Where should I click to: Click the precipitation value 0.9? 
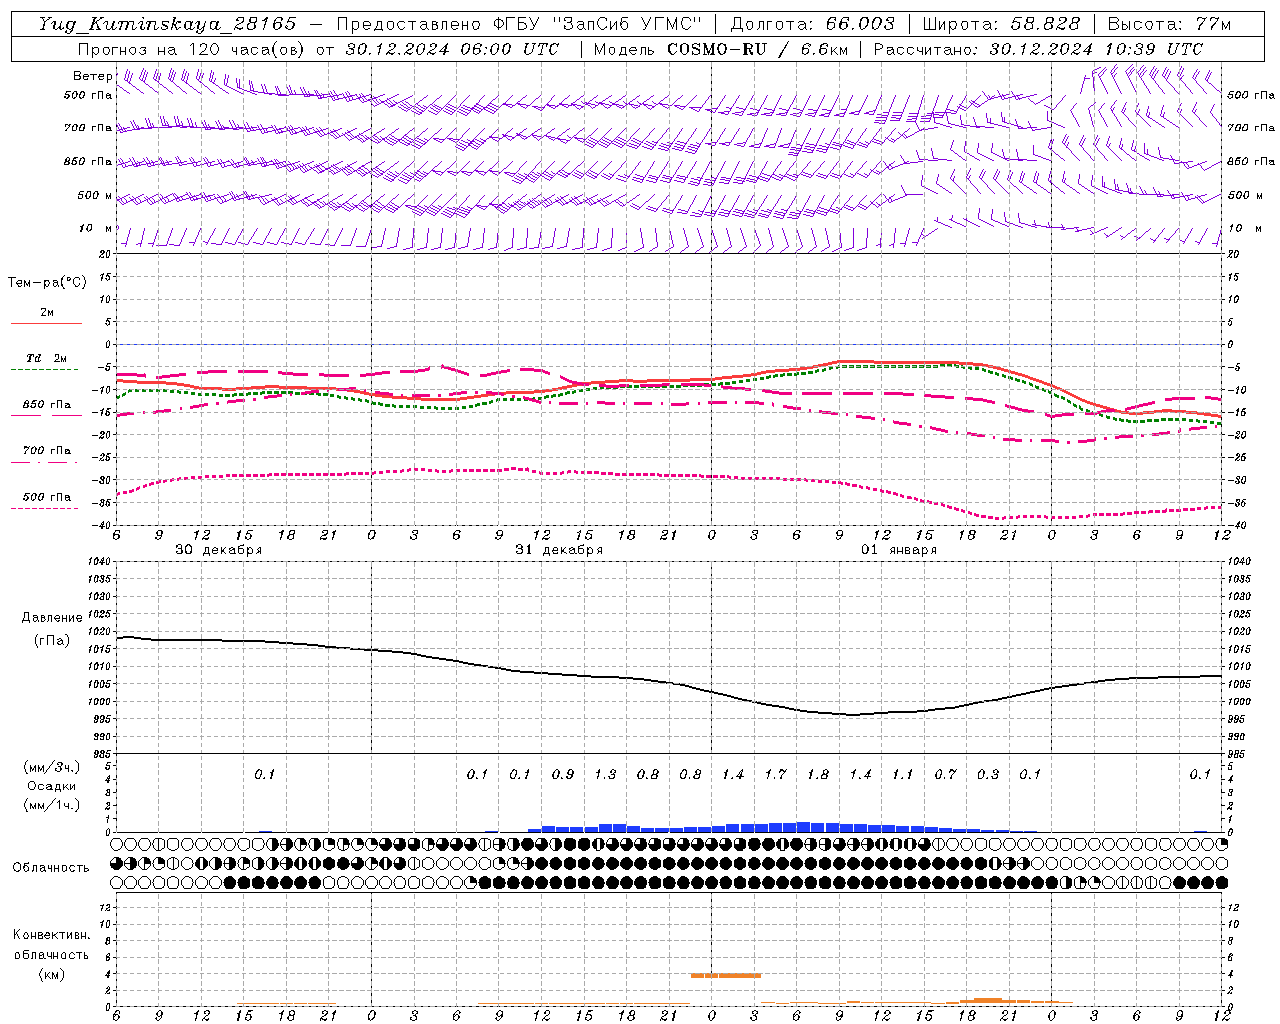coord(563,774)
